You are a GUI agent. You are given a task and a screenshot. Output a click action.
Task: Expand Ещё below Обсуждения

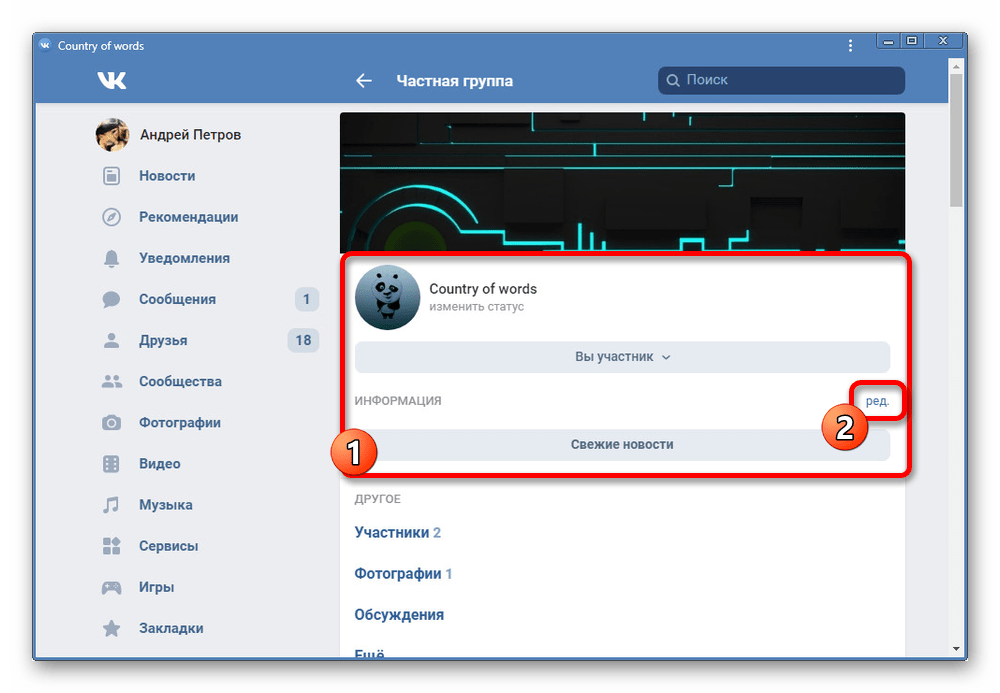pyautogui.click(x=369, y=653)
